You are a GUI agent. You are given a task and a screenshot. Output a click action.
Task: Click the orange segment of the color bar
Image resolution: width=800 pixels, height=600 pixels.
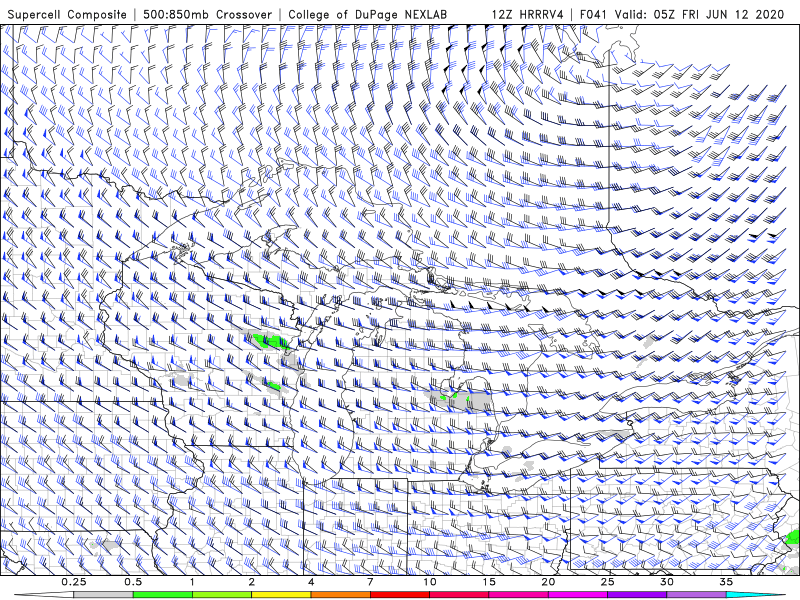(x=340, y=595)
